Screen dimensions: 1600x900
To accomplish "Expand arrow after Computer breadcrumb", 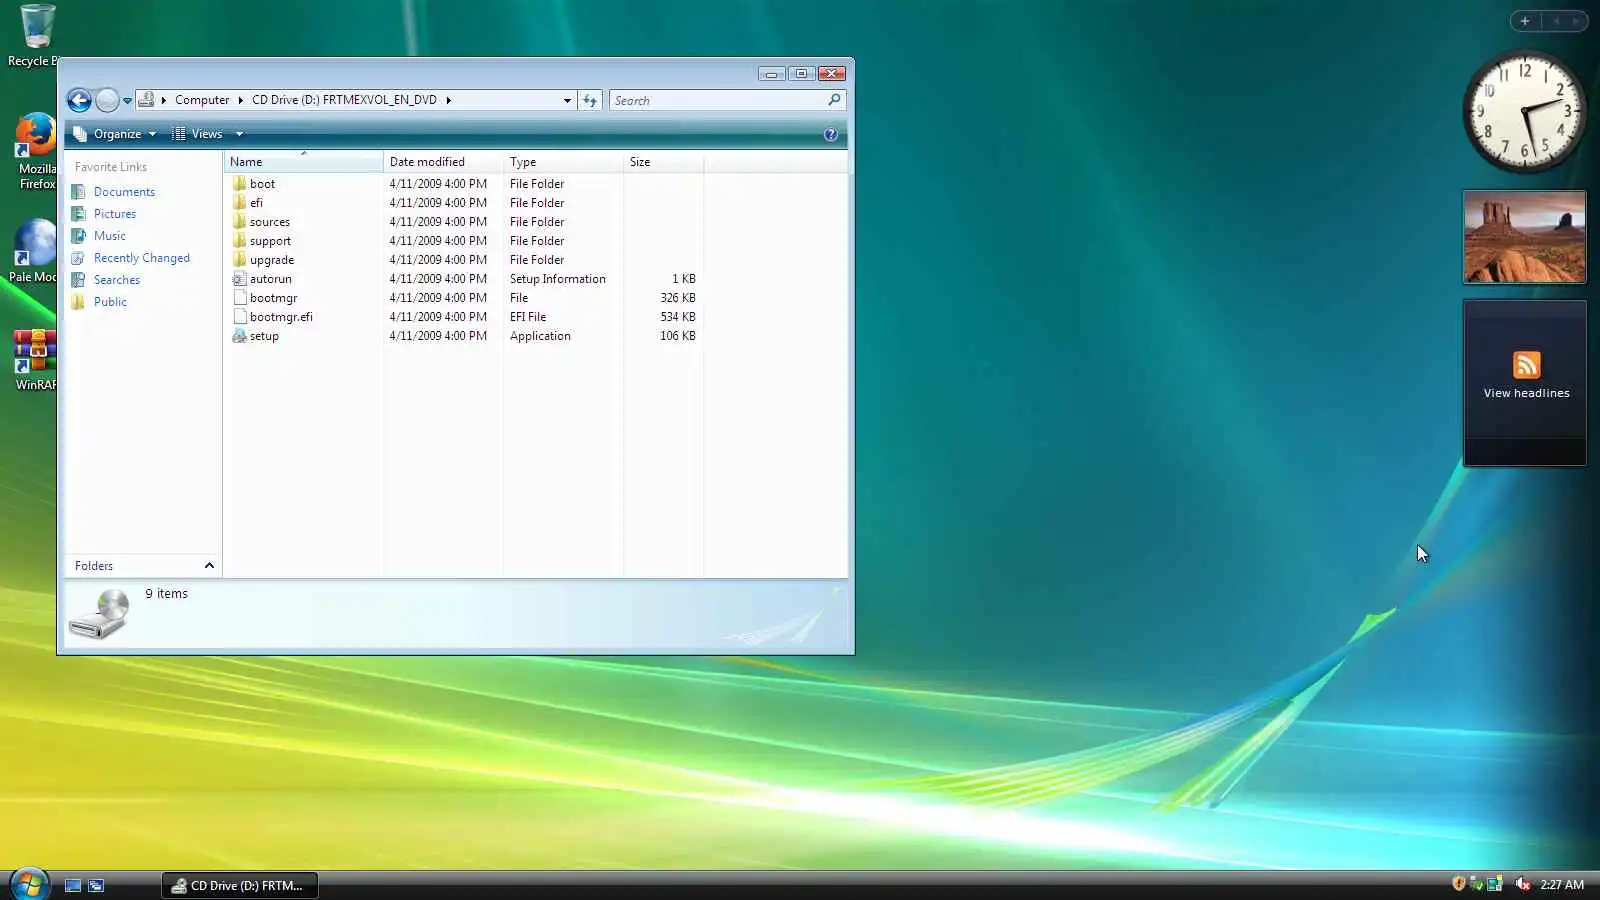I will pos(241,100).
